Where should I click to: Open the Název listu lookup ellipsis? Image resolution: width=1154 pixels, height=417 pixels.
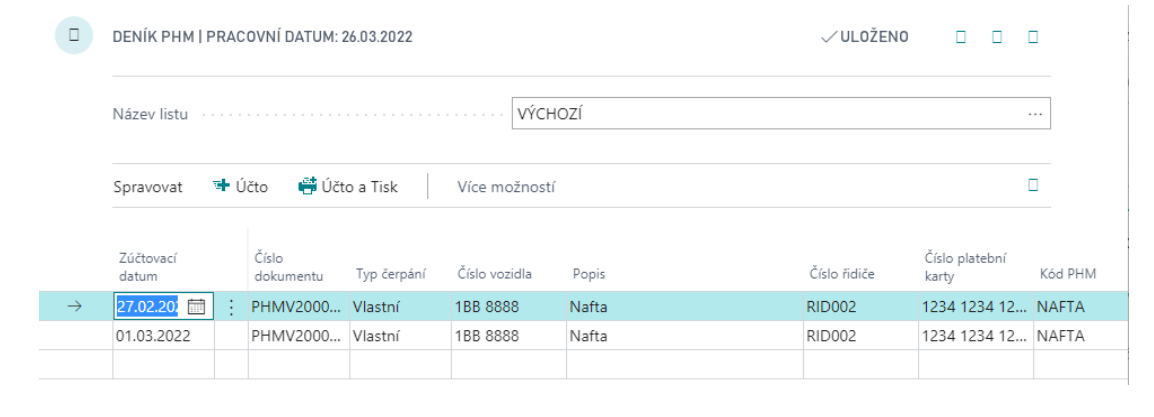[x=1034, y=114]
